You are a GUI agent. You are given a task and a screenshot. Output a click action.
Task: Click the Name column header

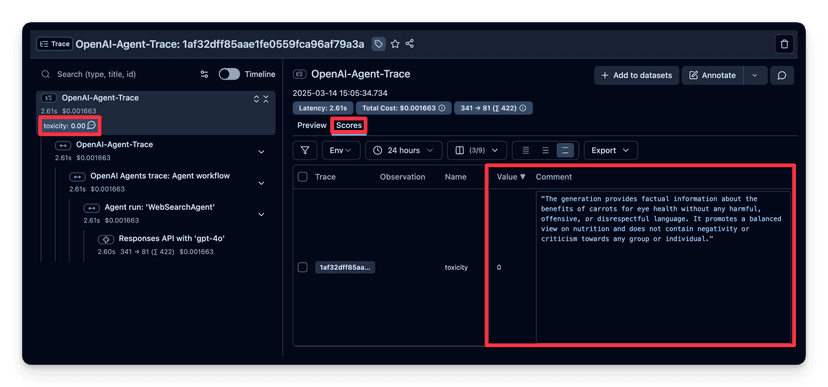(455, 177)
